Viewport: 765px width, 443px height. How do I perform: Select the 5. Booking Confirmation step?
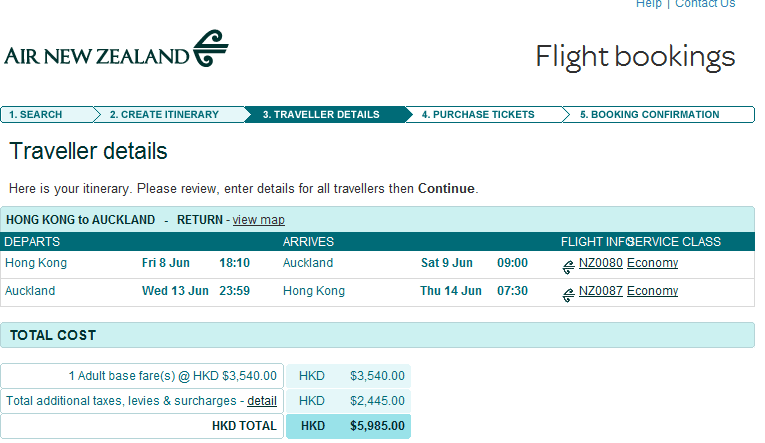click(x=649, y=115)
